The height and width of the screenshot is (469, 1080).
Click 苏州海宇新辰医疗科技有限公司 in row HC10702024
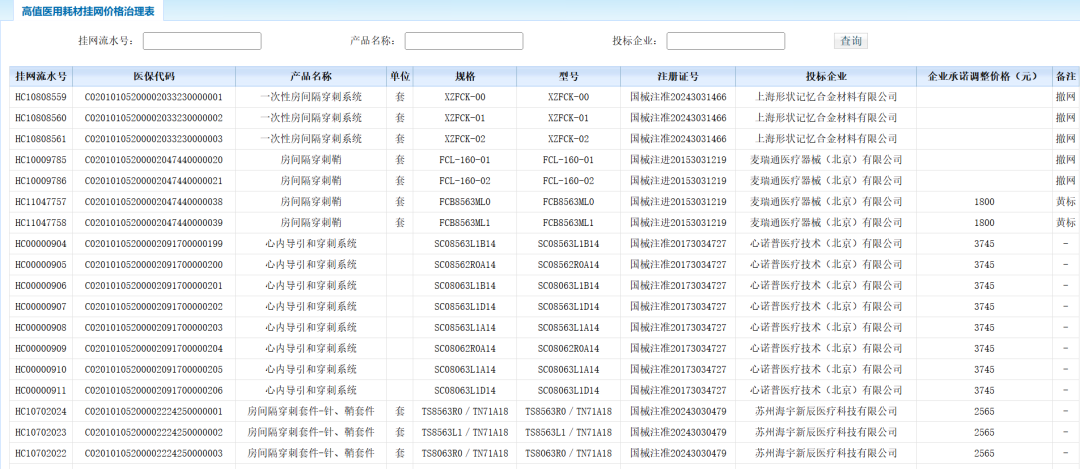point(826,412)
